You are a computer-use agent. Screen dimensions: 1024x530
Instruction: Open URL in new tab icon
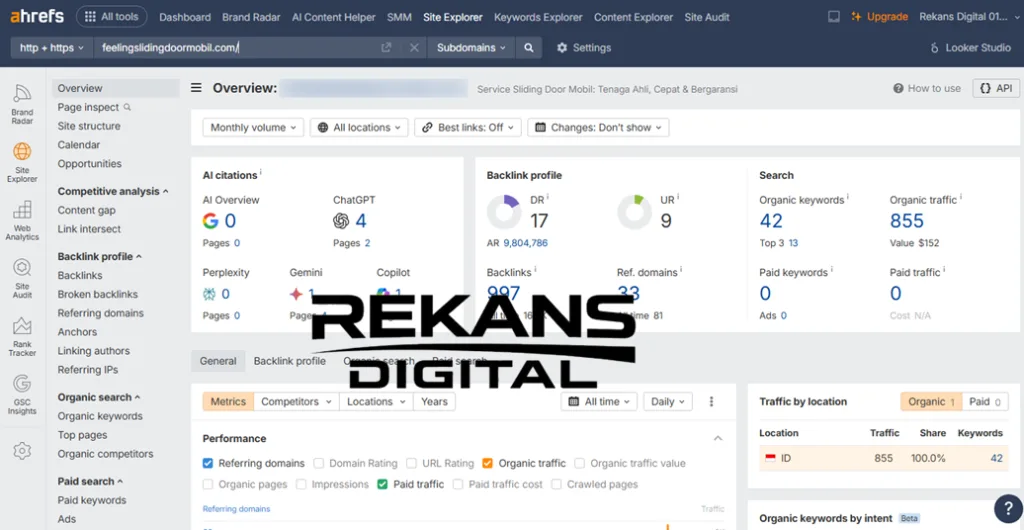(x=387, y=48)
